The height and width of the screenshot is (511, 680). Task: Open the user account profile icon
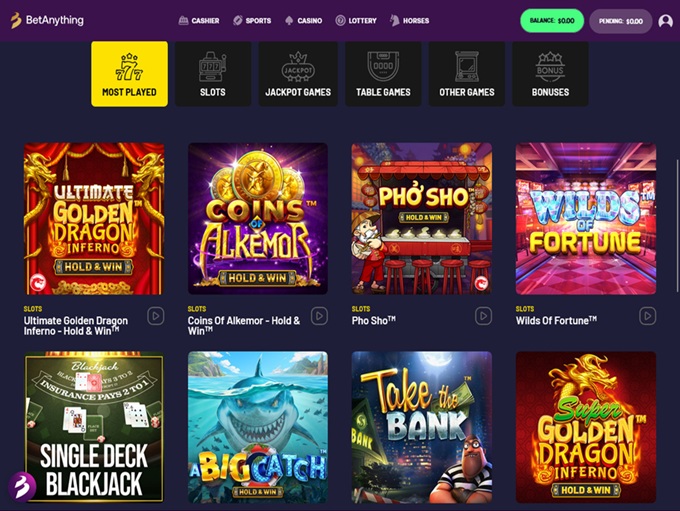tap(665, 21)
